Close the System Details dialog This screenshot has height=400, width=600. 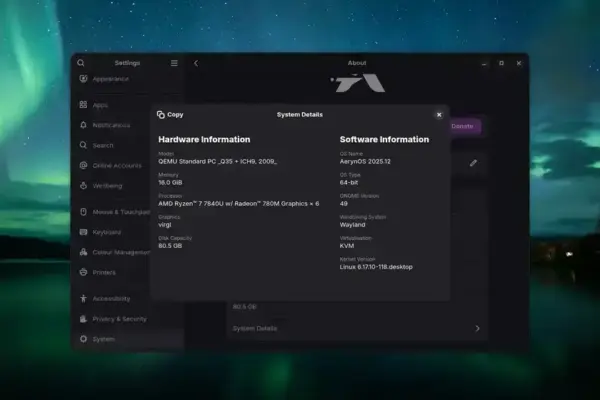pyautogui.click(x=439, y=115)
